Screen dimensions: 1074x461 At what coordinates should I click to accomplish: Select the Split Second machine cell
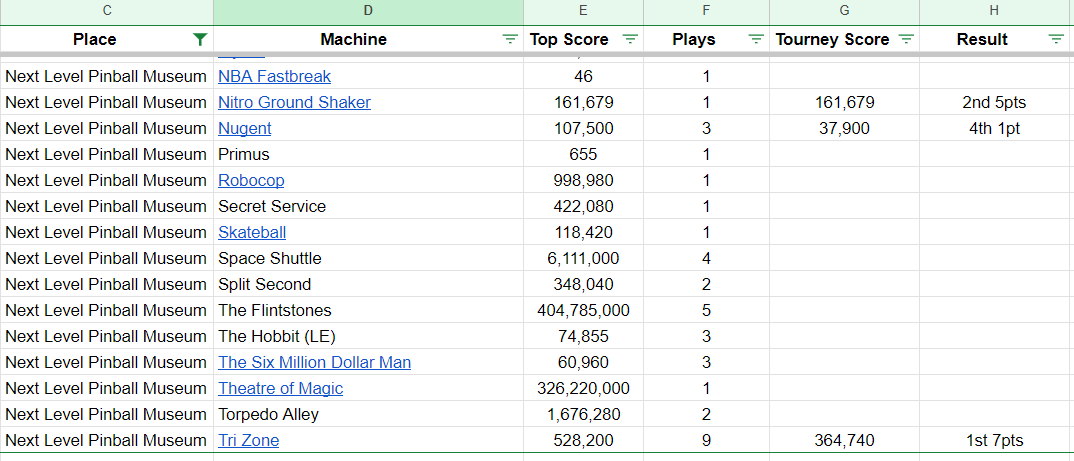[369, 285]
